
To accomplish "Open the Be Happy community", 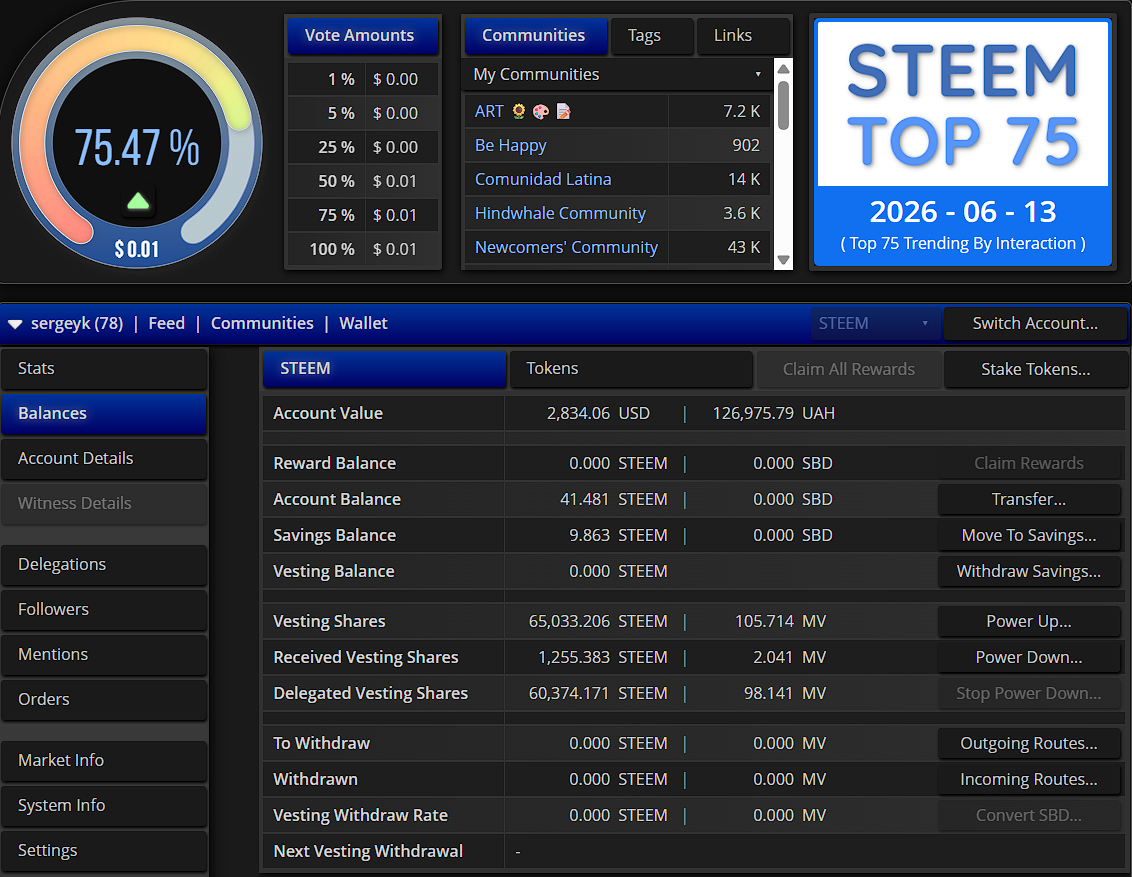I will point(510,145).
